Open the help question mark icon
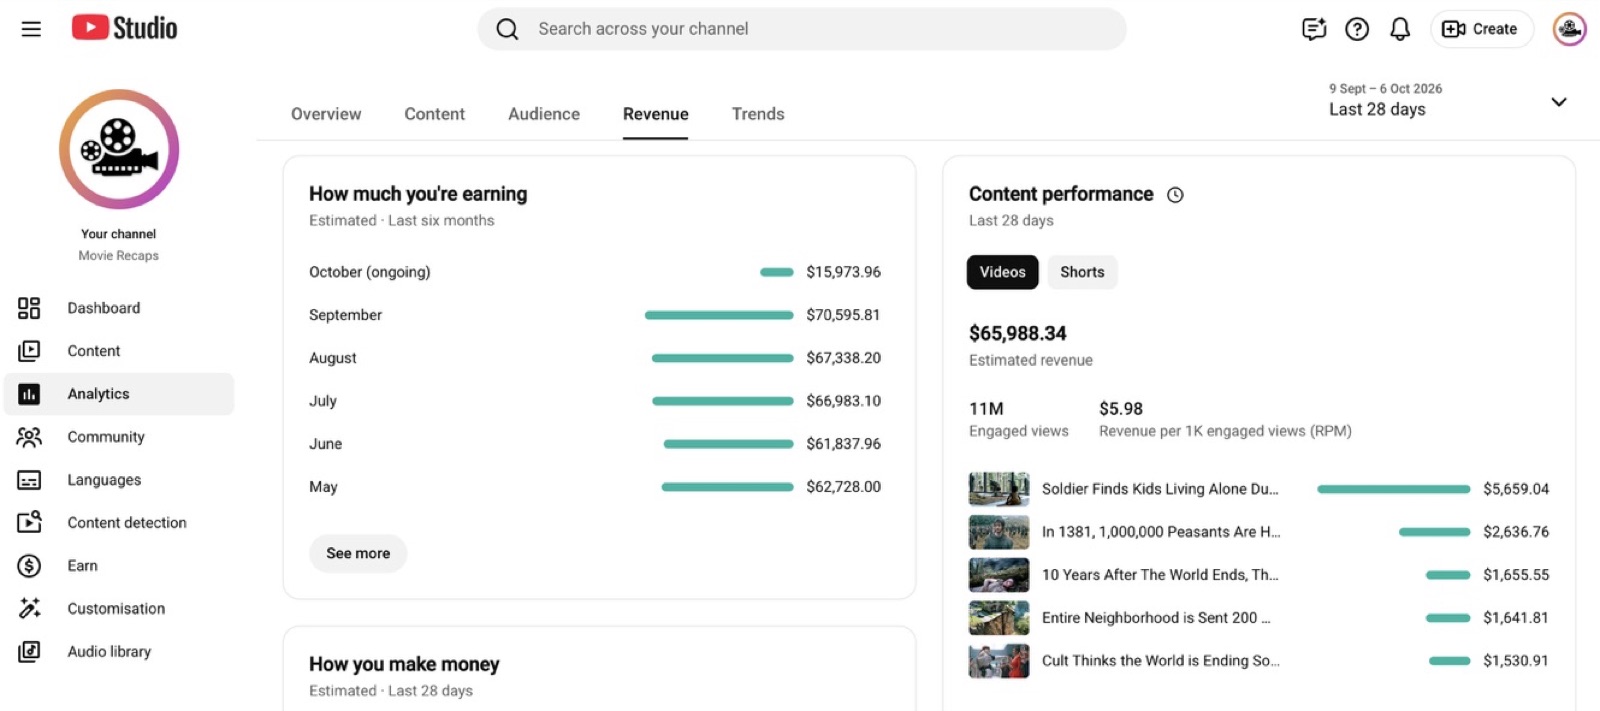 [x=1357, y=29]
